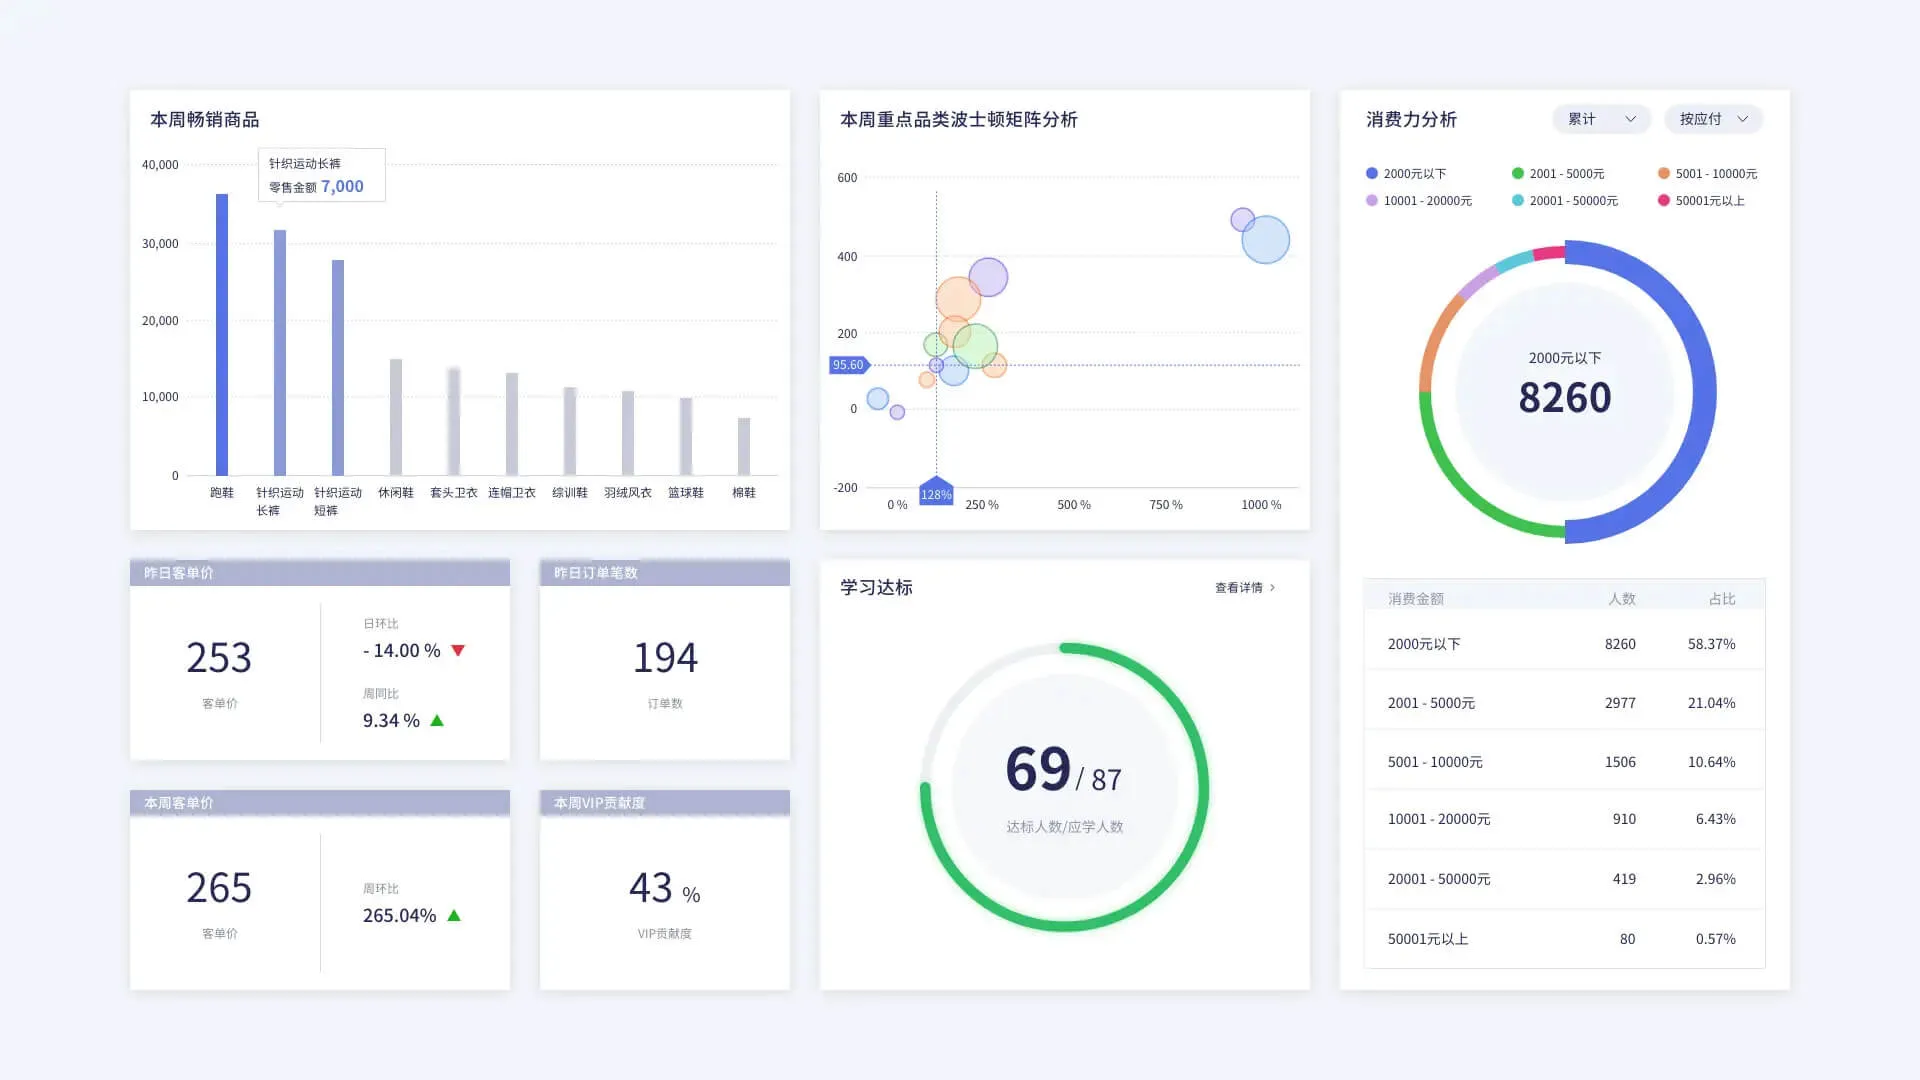
Task: Click the tallest 跑鞋 bar in the chart
Action: [222, 335]
